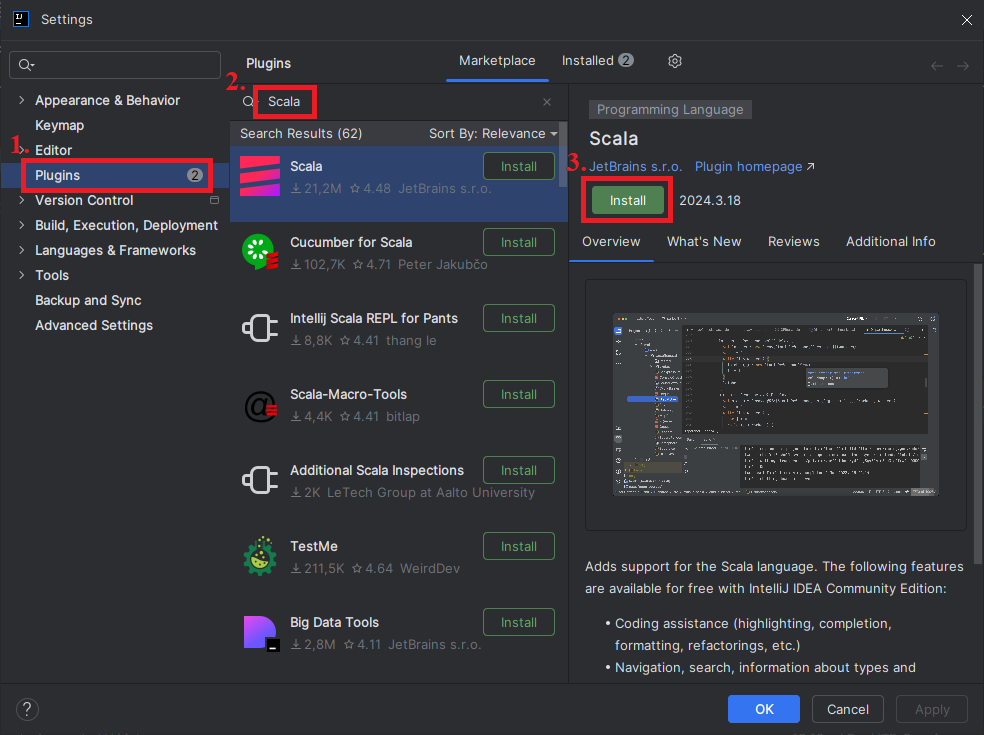Expand the Editor settings section

(22, 150)
